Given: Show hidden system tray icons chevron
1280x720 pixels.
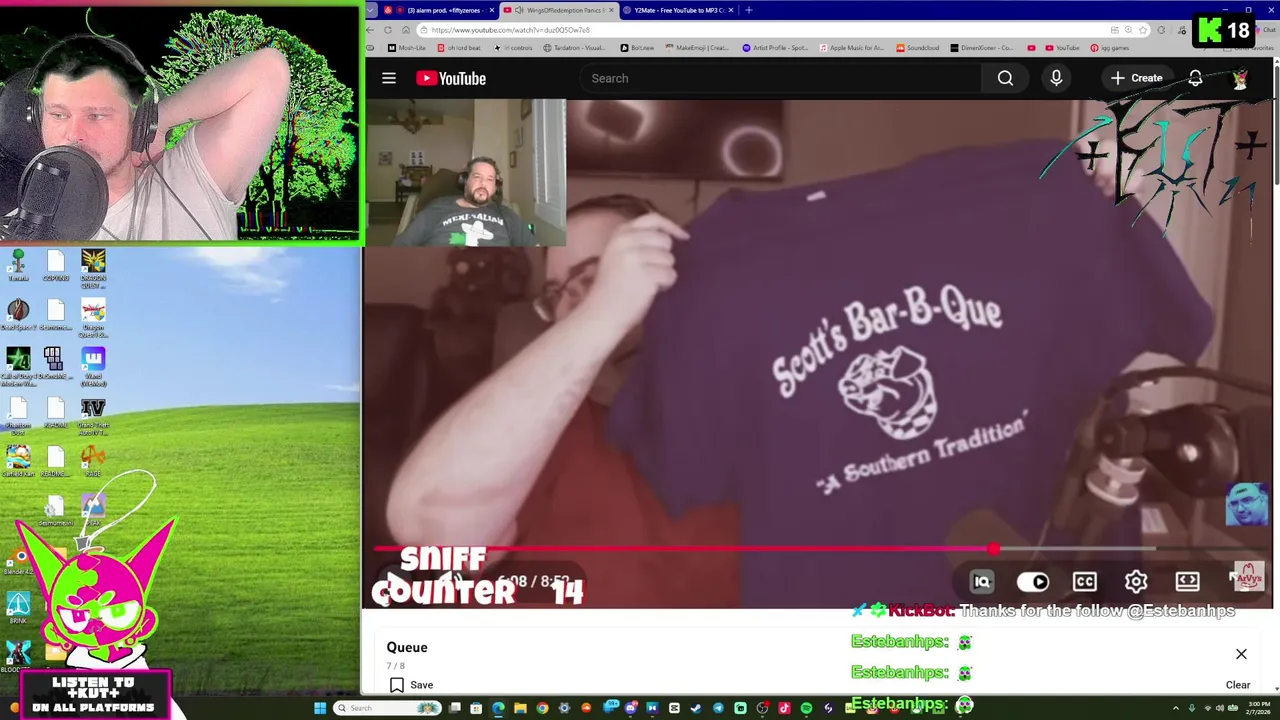Looking at the screenshot, I should (1176, 708).
